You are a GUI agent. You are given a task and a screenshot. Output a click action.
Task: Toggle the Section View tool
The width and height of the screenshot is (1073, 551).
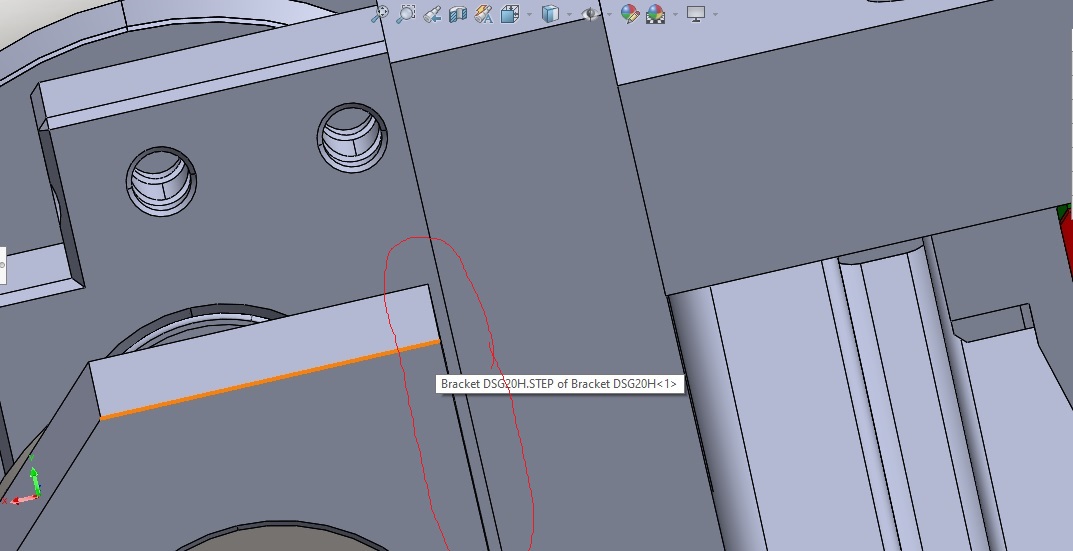pos(458,14)
